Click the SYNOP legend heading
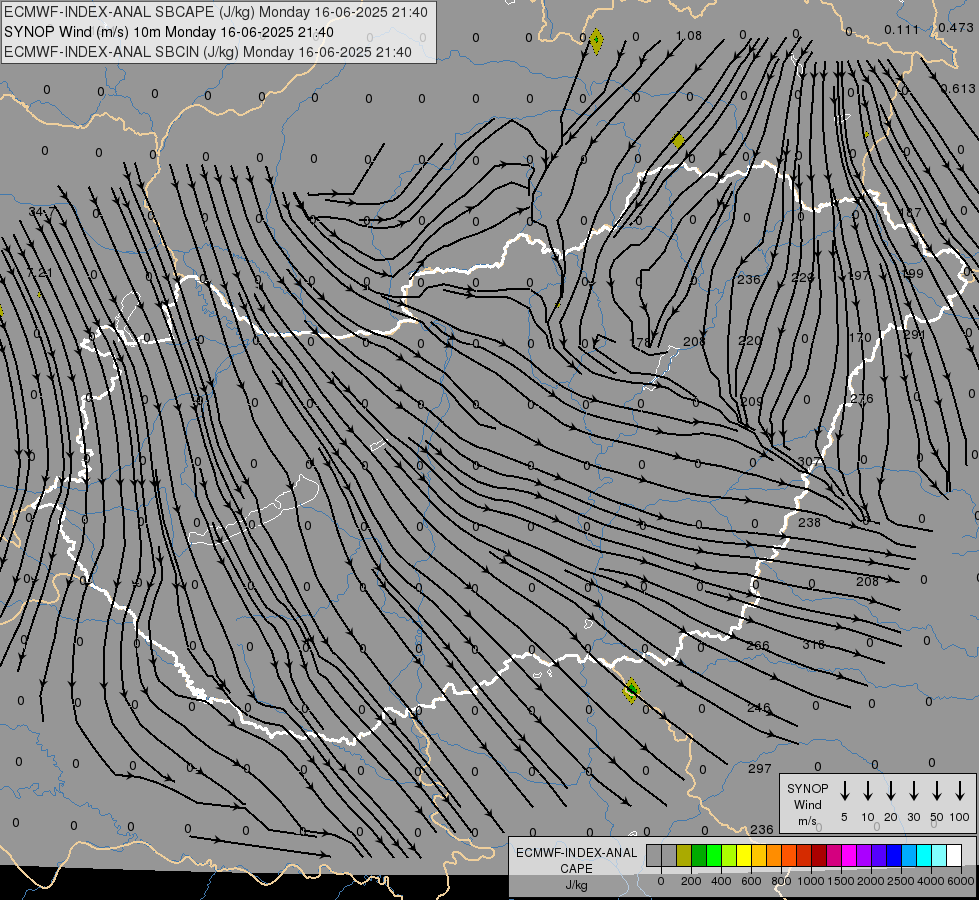Image resolution: width=979 pixels, height=900 pixels. pyautogui.click(x=807, y=788)
